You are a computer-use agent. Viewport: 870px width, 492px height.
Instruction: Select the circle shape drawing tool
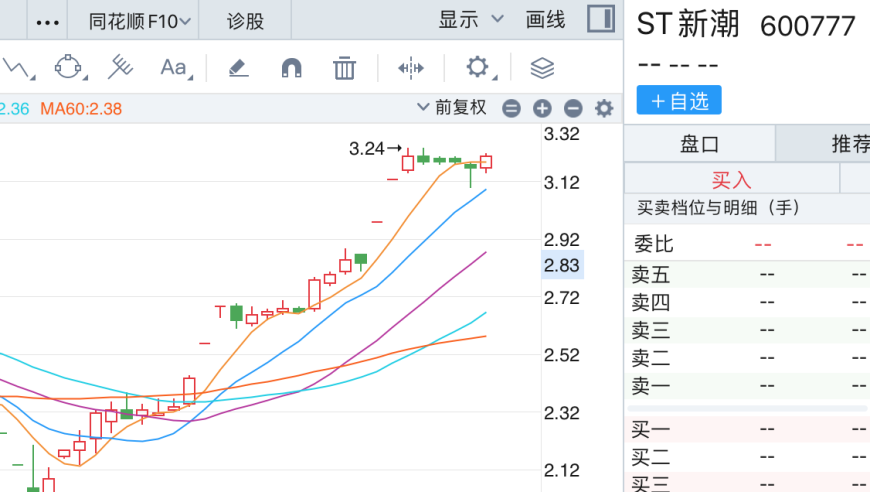[x=68, y=68]
